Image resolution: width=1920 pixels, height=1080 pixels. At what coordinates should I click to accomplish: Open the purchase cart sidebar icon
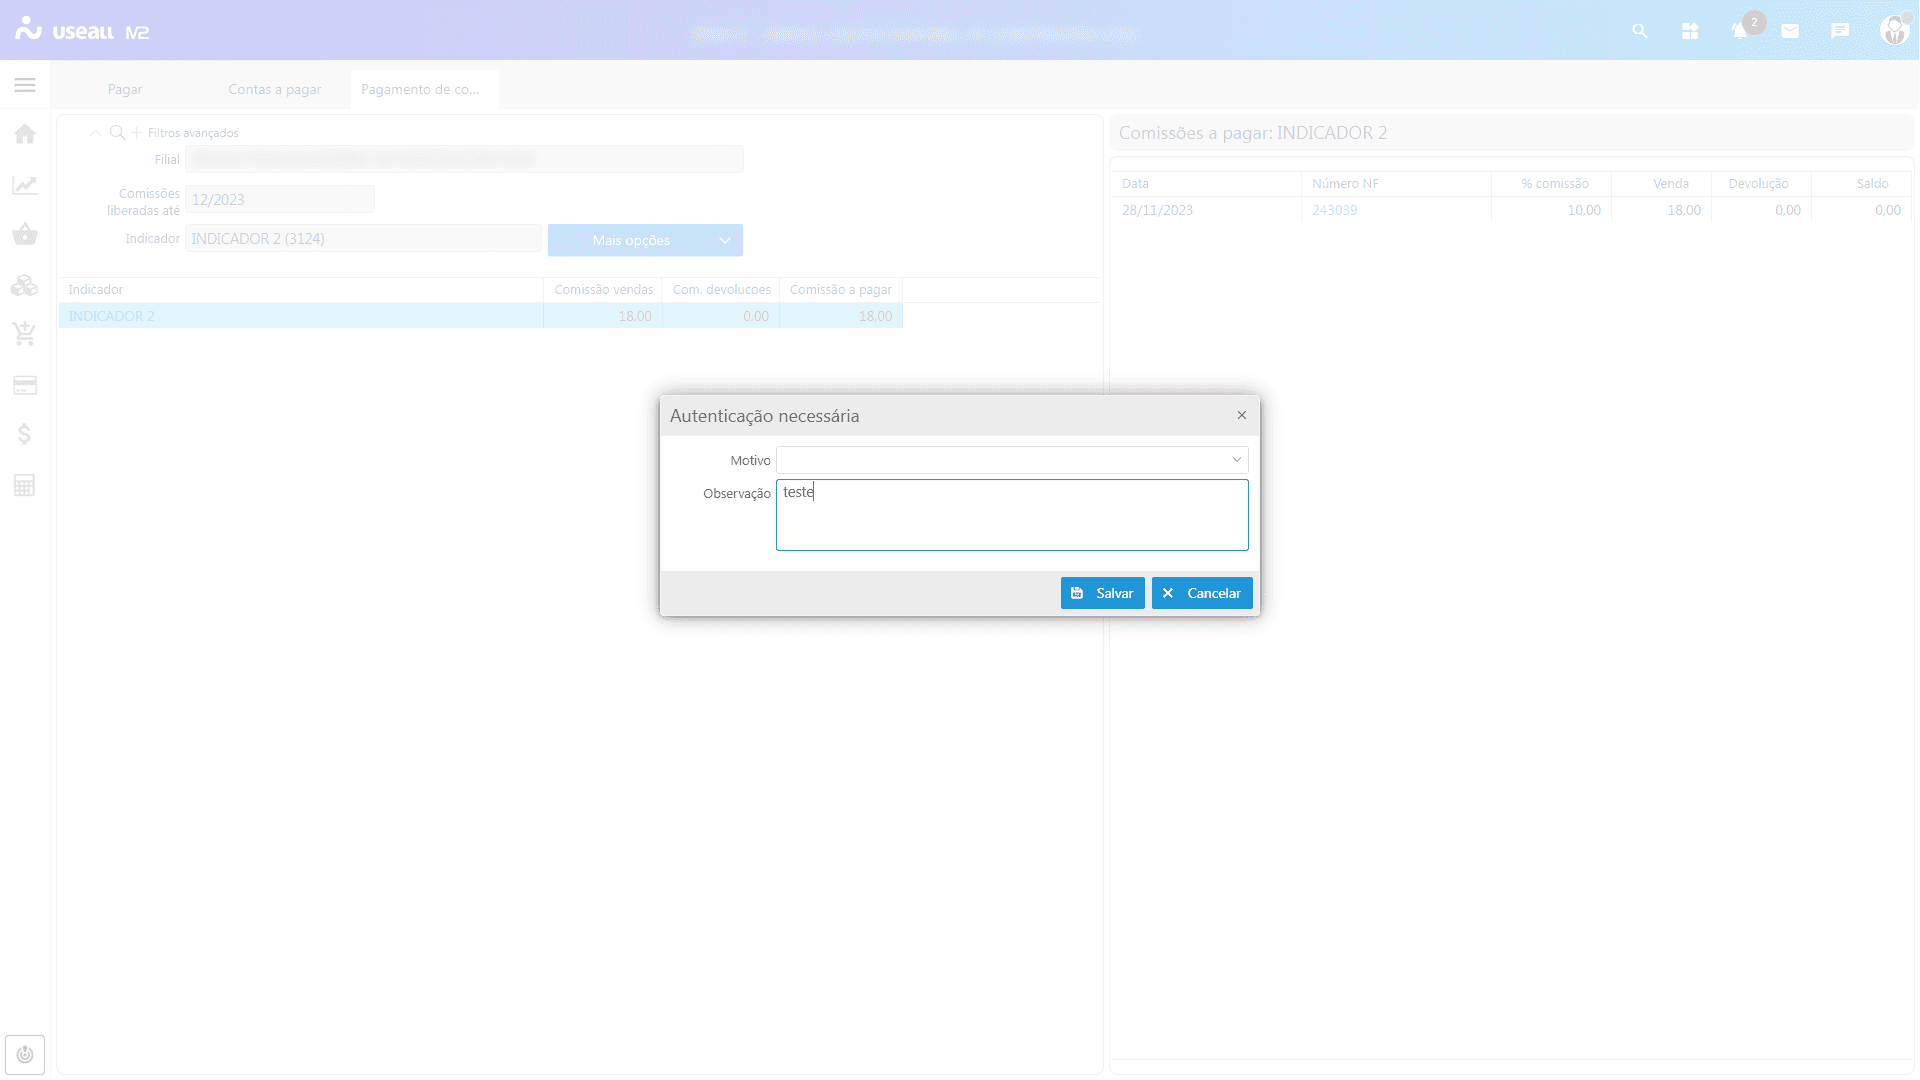[25, 334]
